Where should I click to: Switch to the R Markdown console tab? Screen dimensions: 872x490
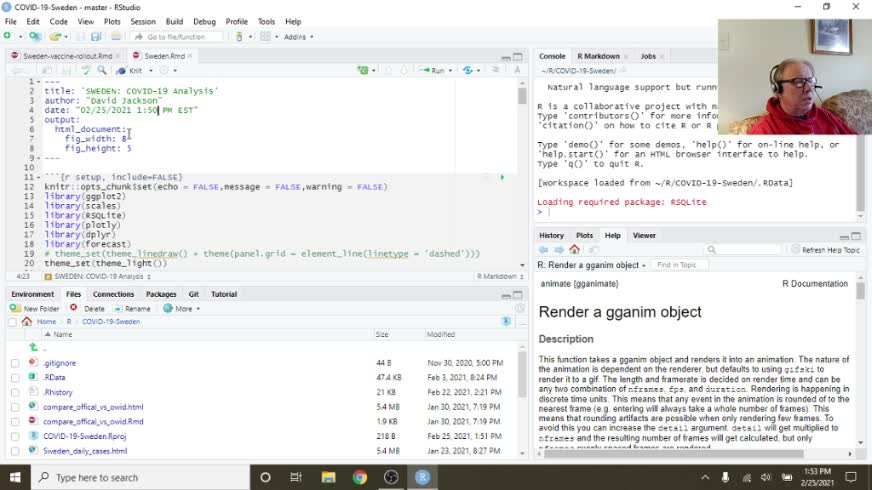(x=598, y=56)
